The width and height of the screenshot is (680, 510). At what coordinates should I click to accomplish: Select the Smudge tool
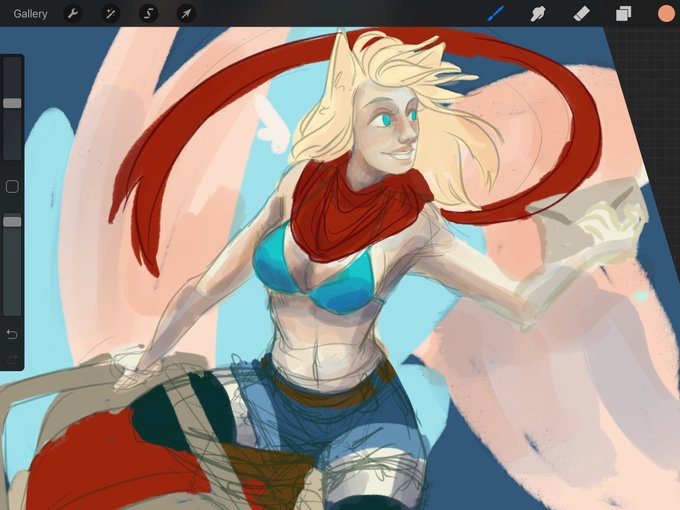pyautogui.click(x=538, y=14)
